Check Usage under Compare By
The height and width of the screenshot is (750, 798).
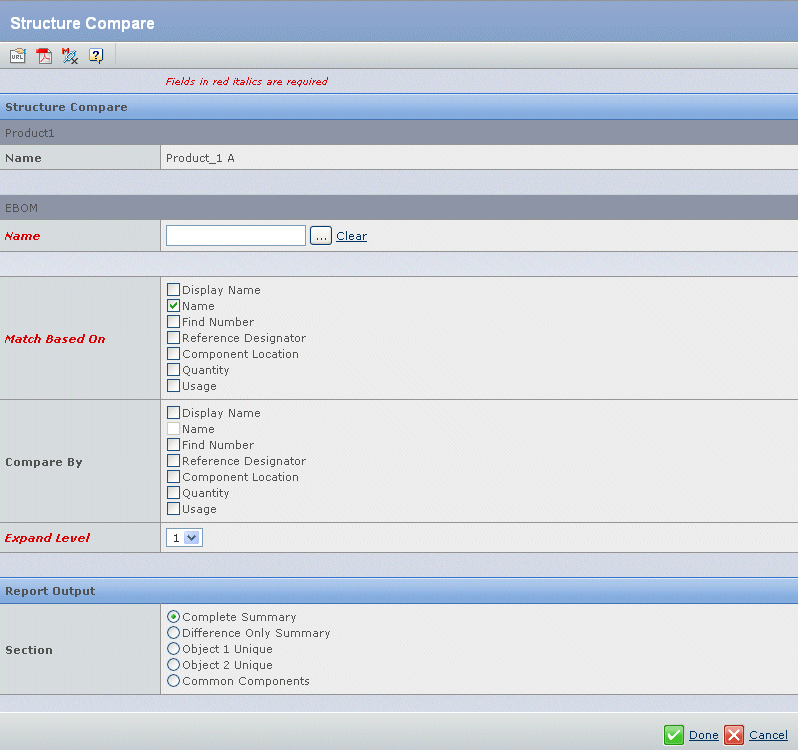point(174,509)
